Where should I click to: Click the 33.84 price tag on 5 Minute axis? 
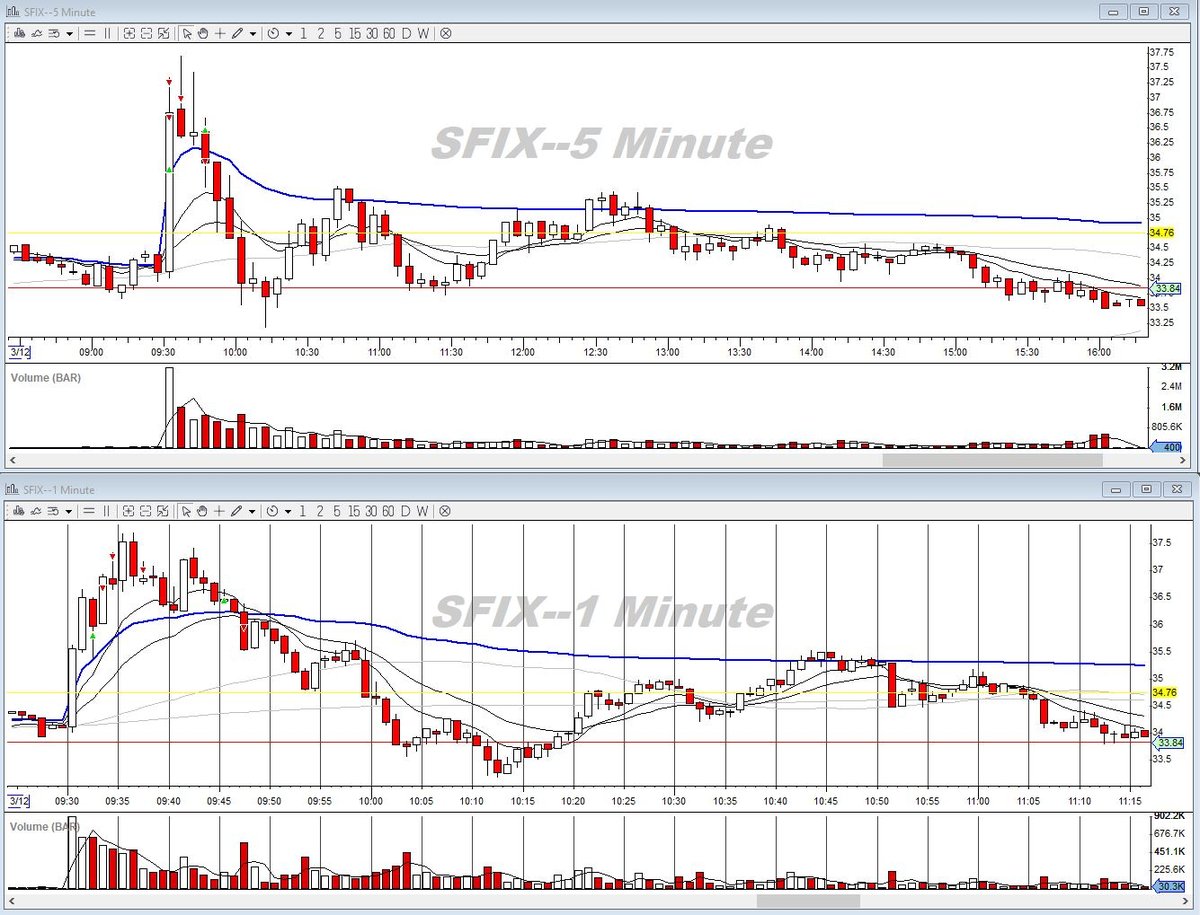pos(1165,289)
